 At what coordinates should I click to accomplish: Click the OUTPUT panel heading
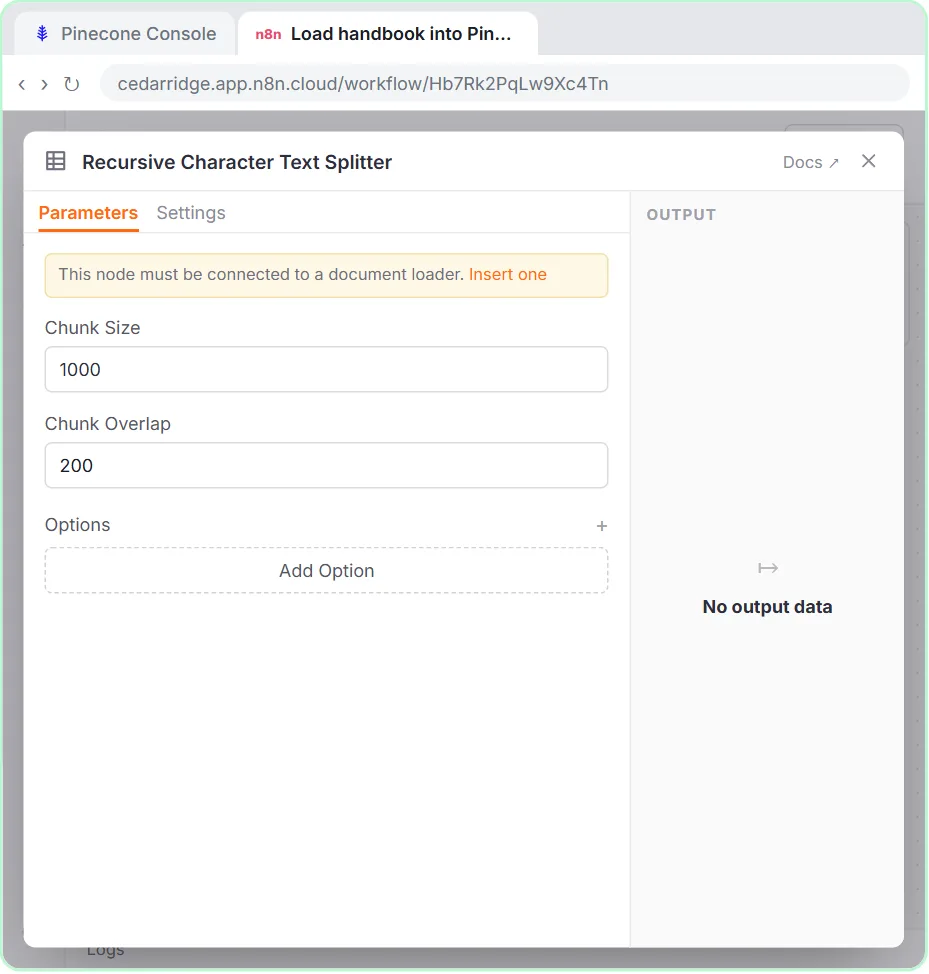pyautogui.click(x=681, y=215)
